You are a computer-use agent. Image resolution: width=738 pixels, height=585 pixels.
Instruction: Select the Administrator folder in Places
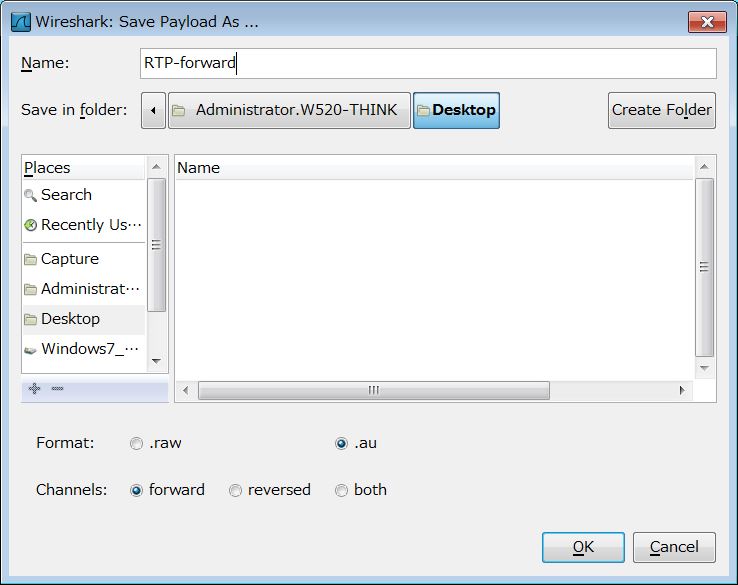84,288
